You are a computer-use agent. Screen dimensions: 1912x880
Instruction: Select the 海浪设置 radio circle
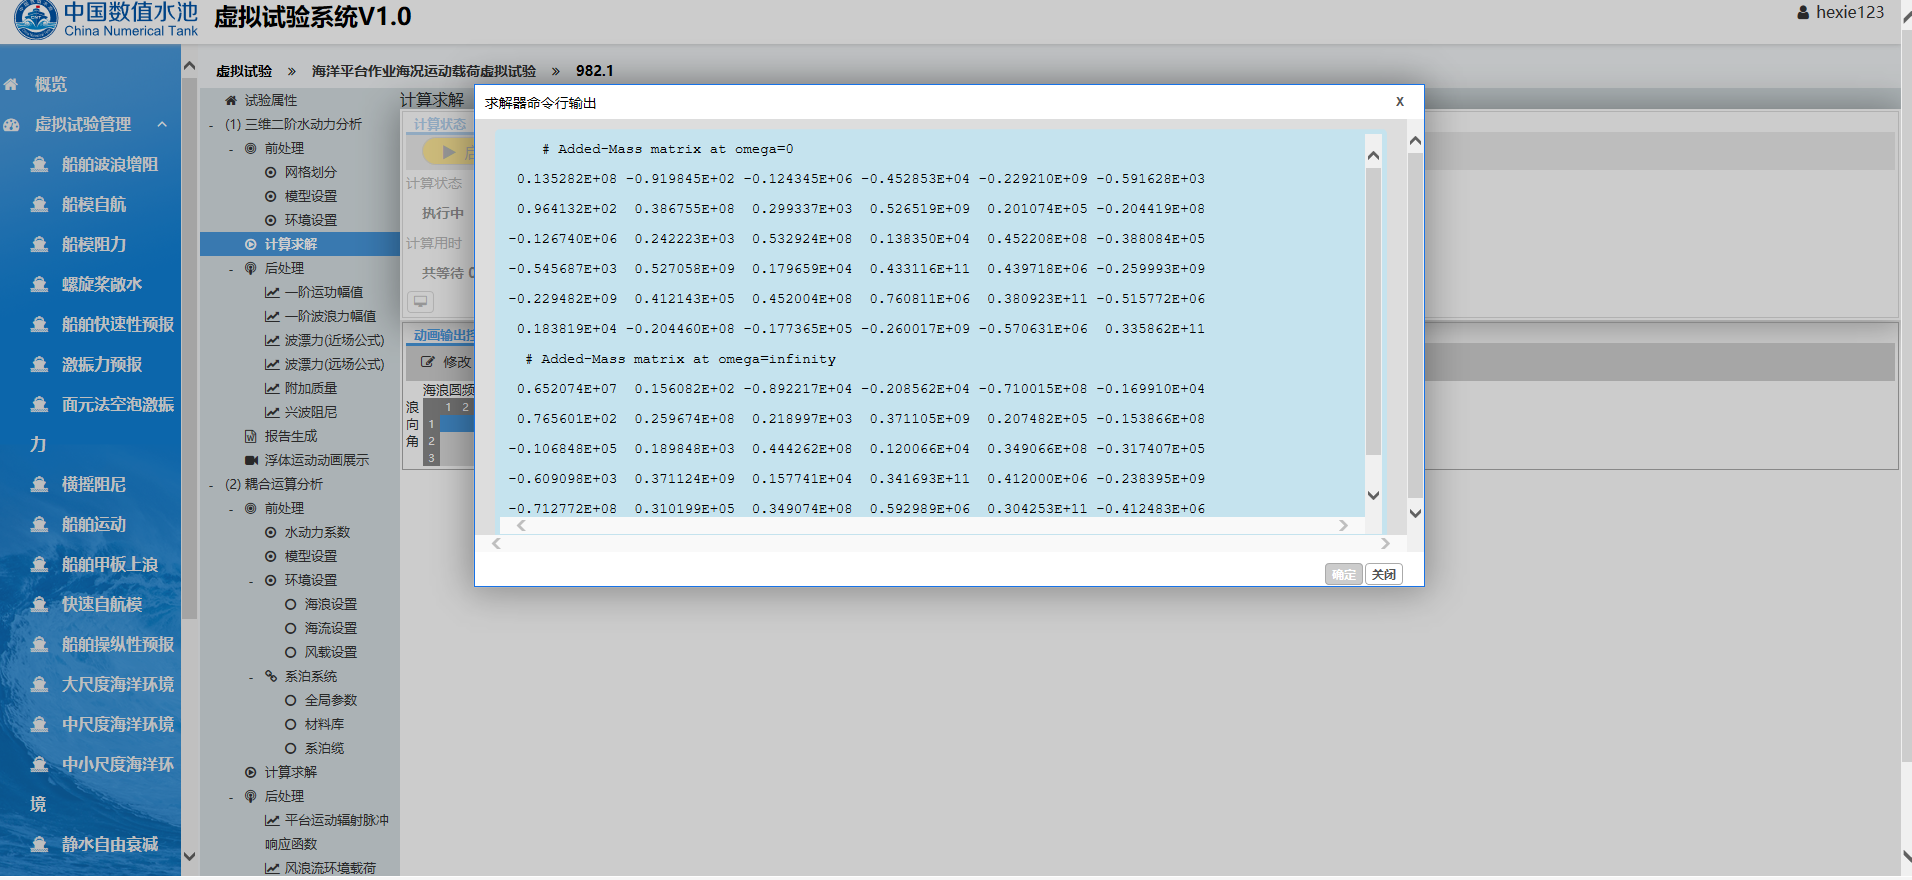[x=291, y=604]
